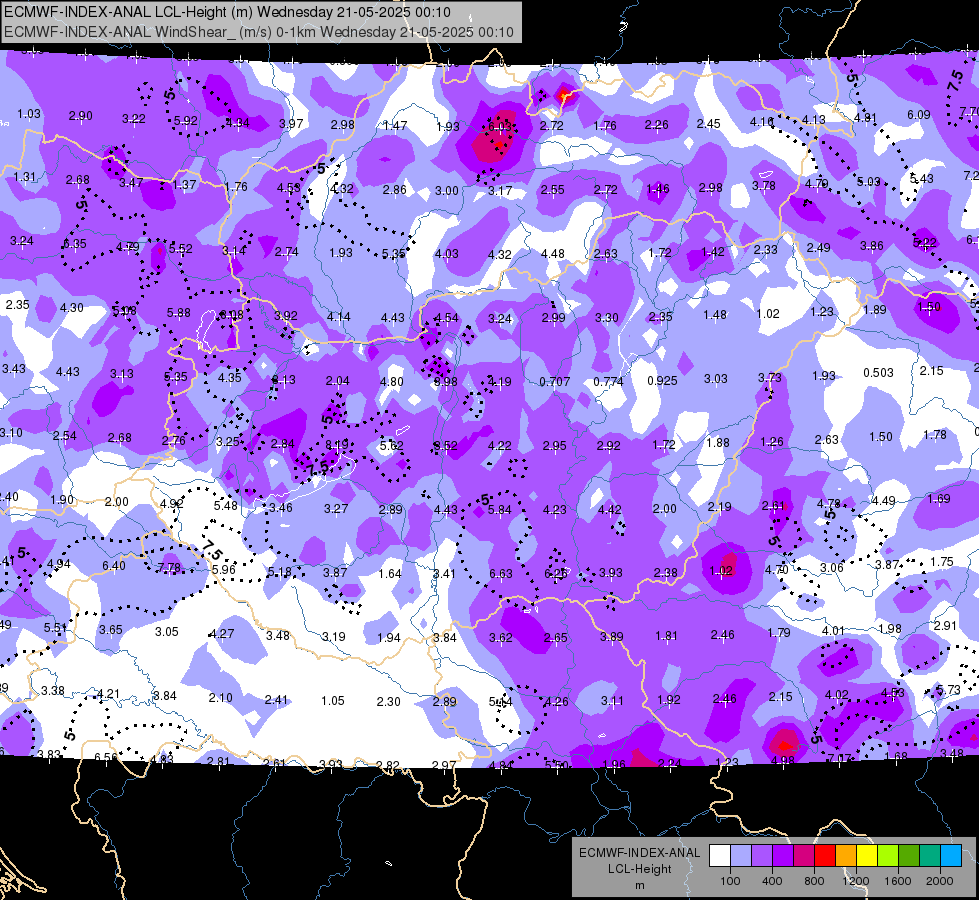The height and width of the screenshot is (900, 979).
Task: Click the wind shear value 1.05
Action: click(x=333, y=701)
